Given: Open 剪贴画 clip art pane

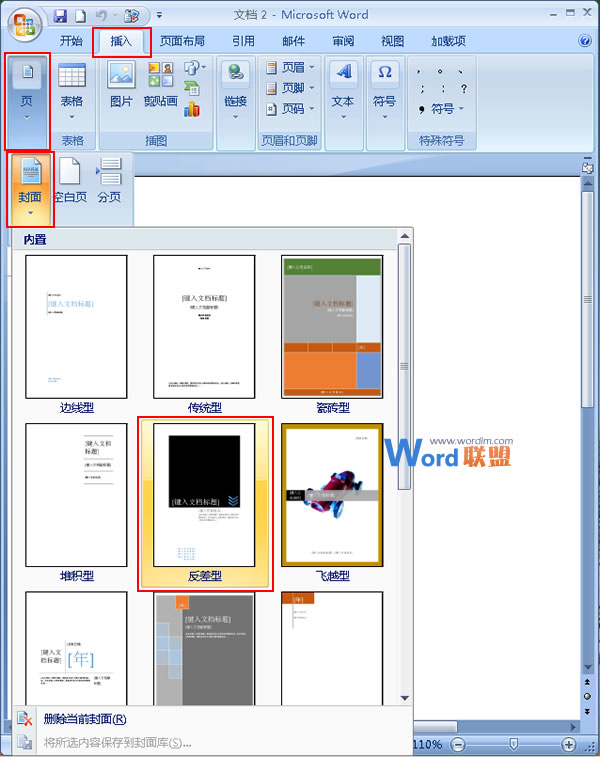Looking at the screenshot, I should pyautogui.click(x=161, y=84).
